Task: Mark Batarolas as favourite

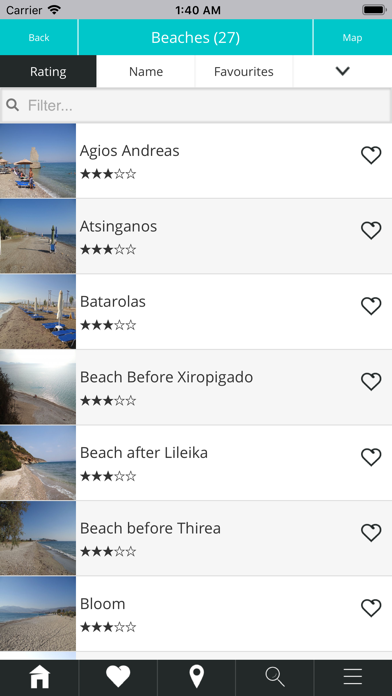Action: tap(371, 306)
